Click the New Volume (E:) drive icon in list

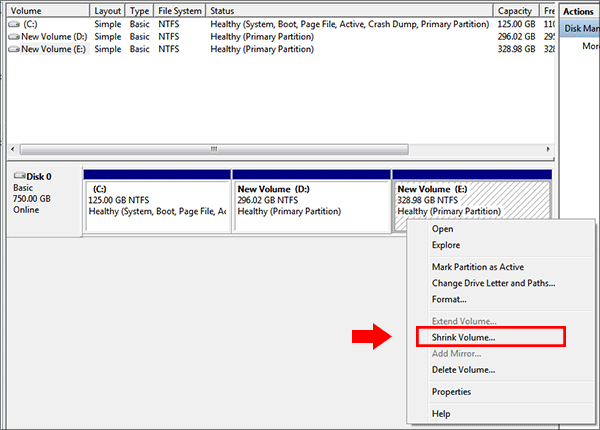pos(13,48)
